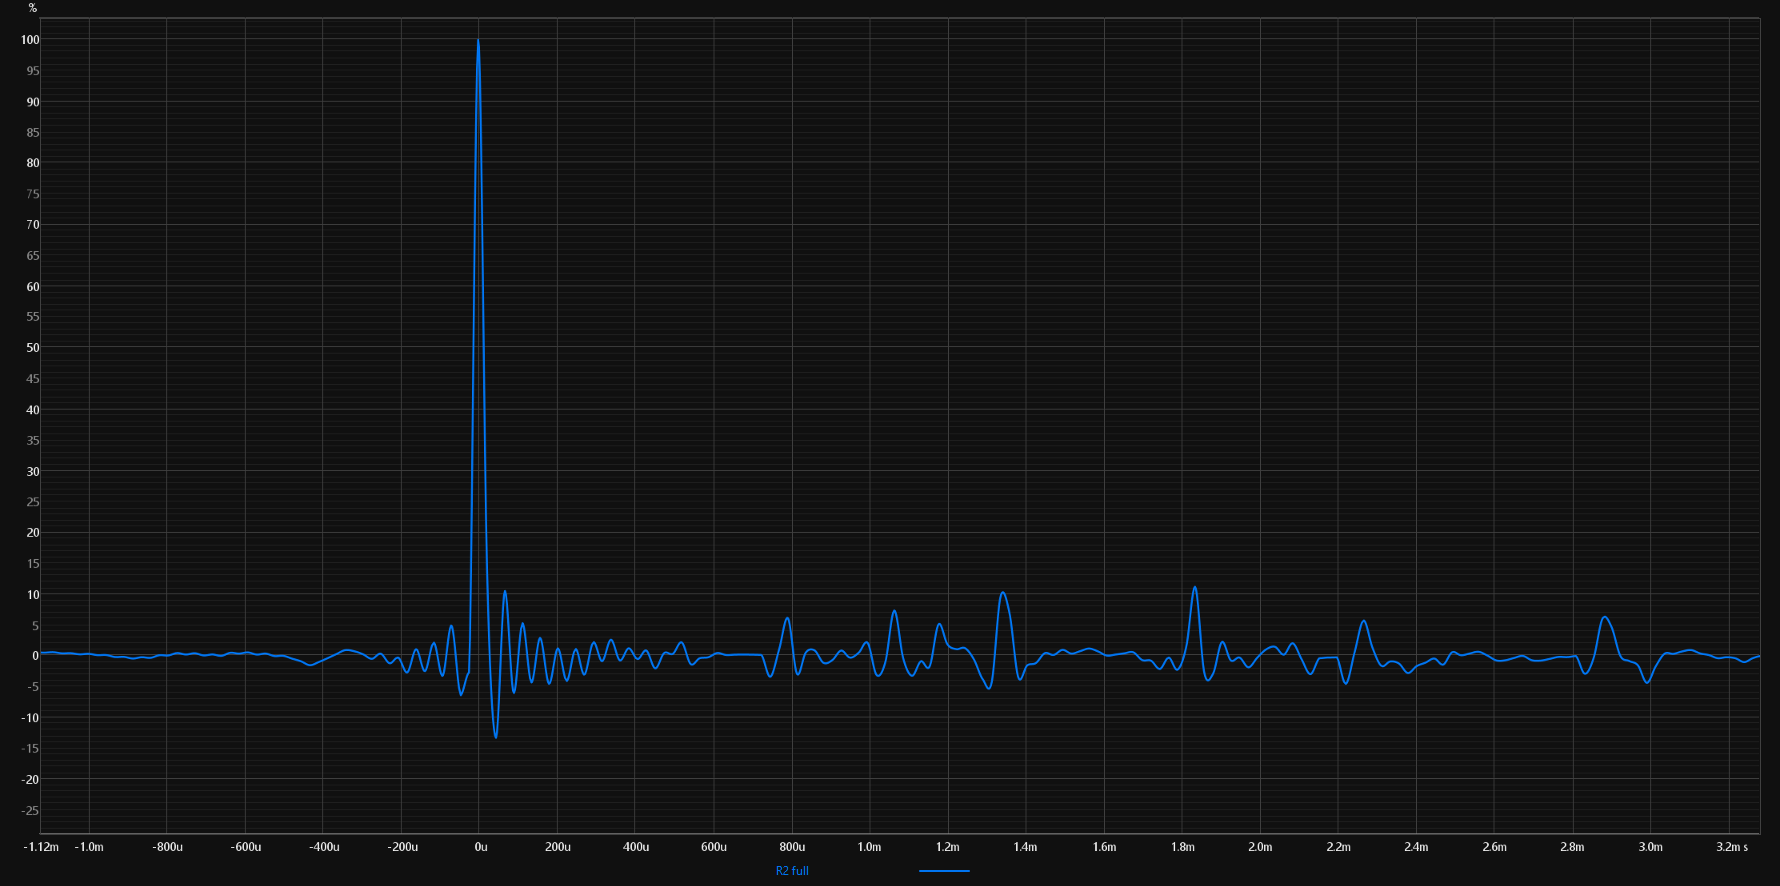Click the -20 label on the vertical axis
The height and width of the screenshot is (886, 1780).
tap(31, 780)
